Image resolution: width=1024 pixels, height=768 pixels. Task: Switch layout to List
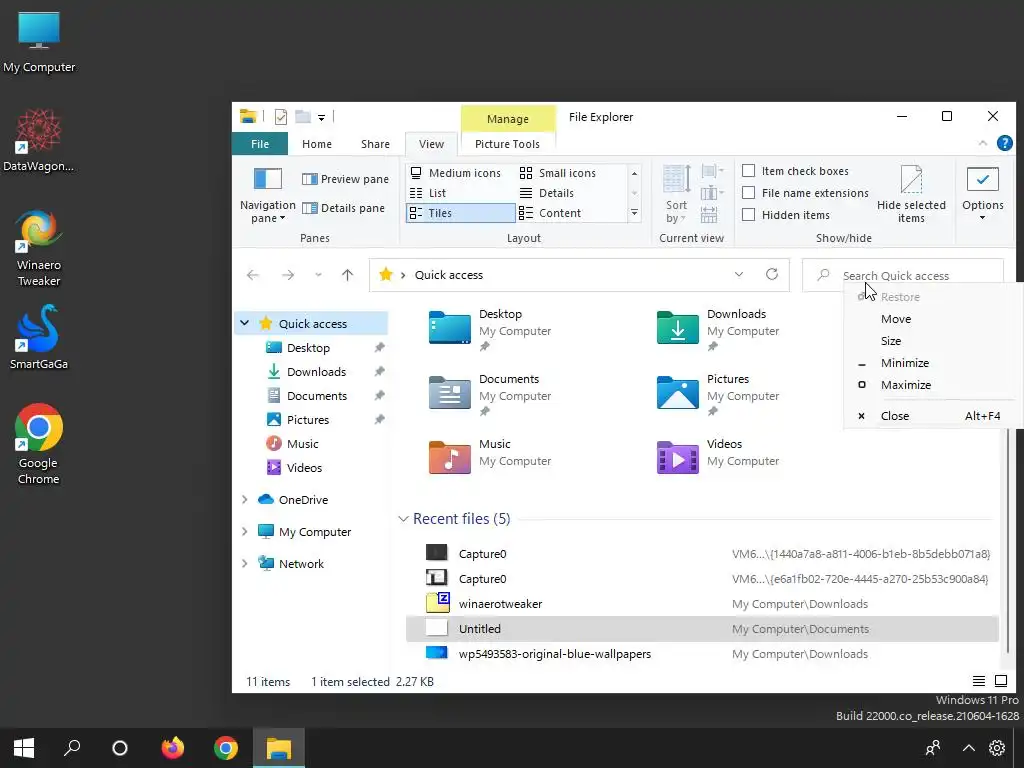428,193
